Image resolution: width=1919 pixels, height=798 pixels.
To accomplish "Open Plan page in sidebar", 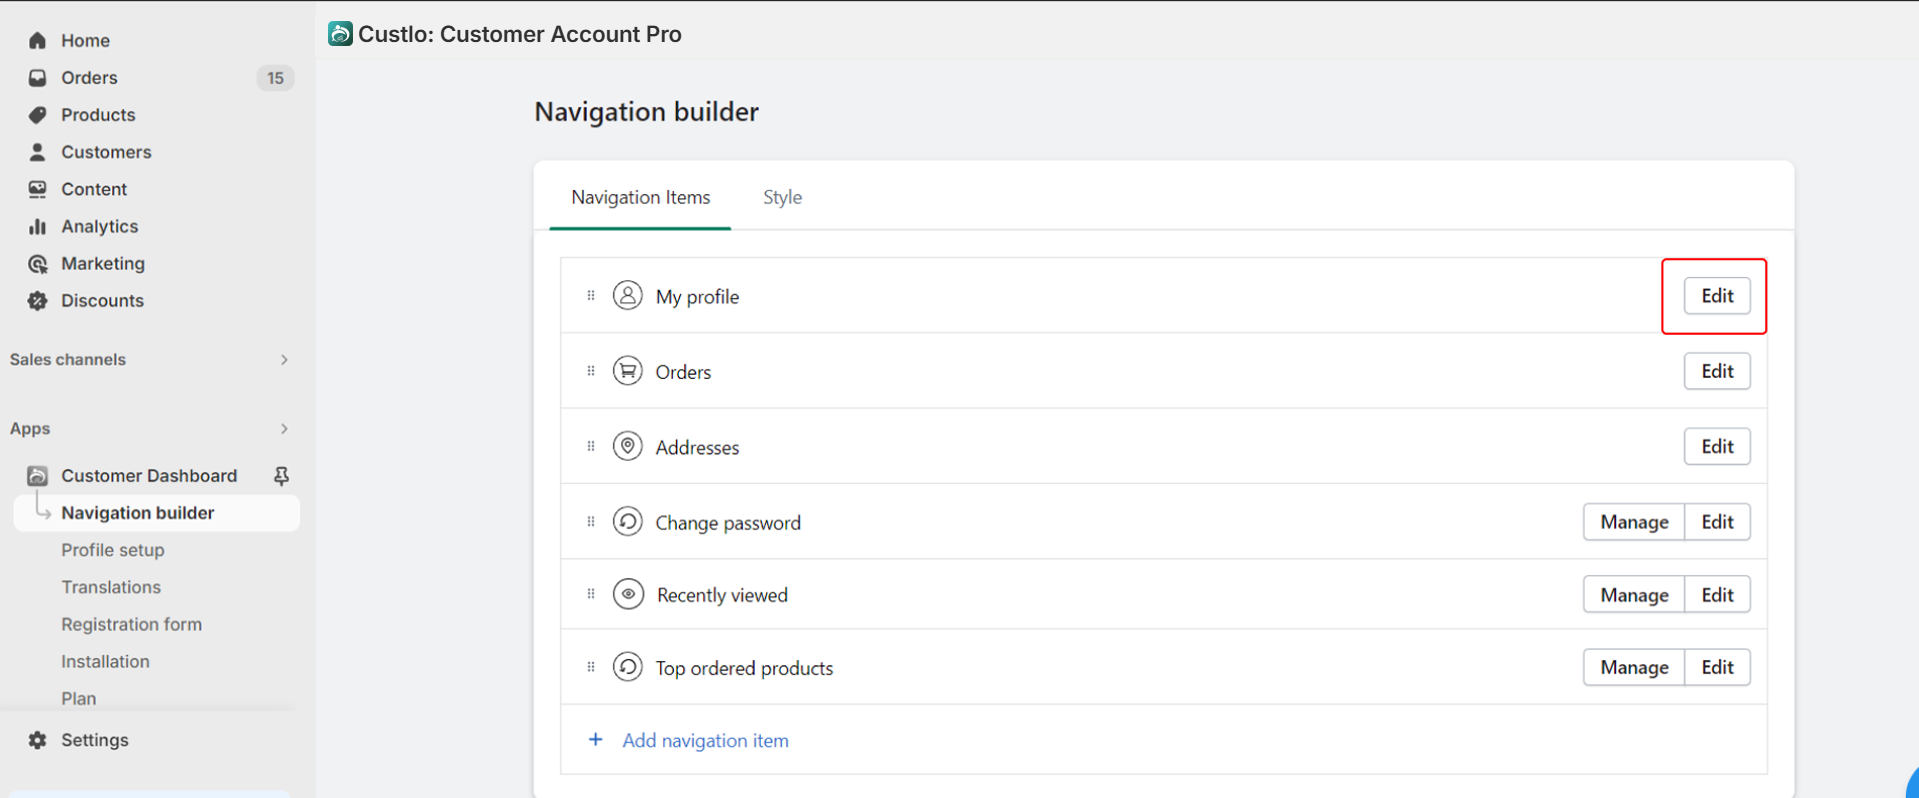I will 79,698.
